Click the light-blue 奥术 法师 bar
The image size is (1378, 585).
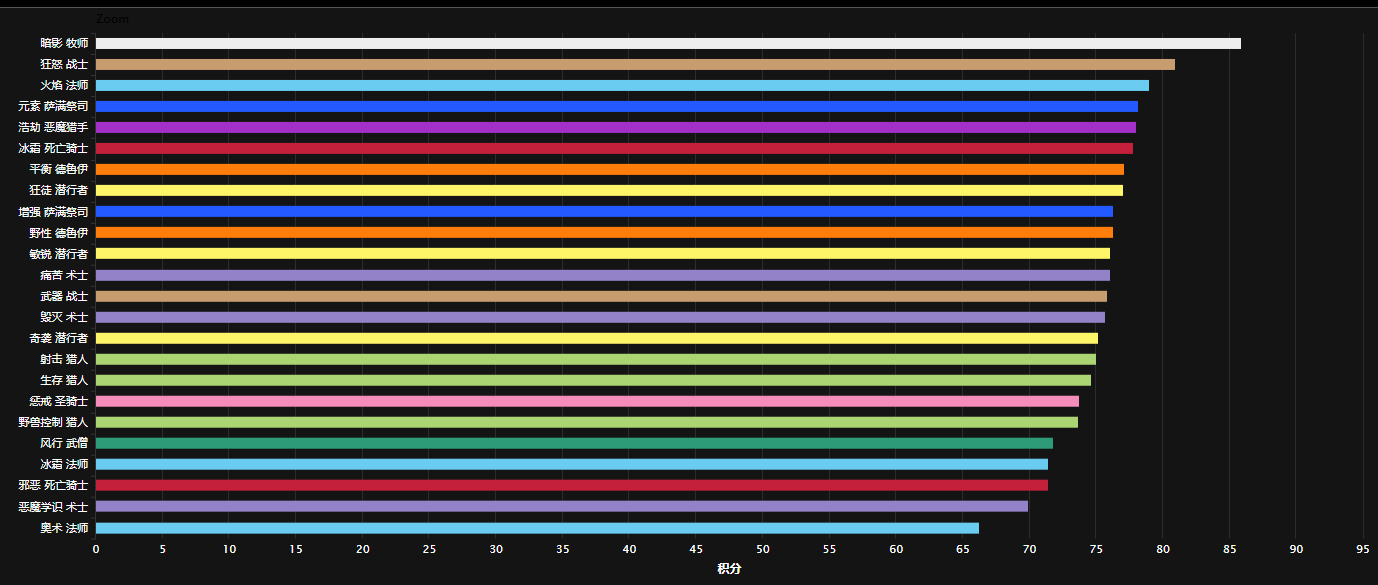click(537, 528)
